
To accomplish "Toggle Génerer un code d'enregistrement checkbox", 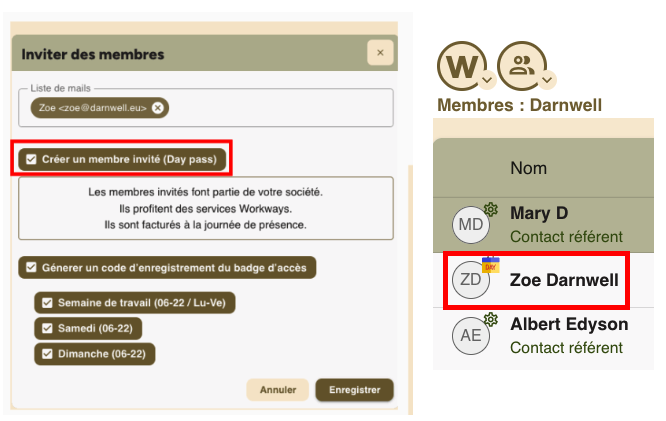I will point(32,267).
